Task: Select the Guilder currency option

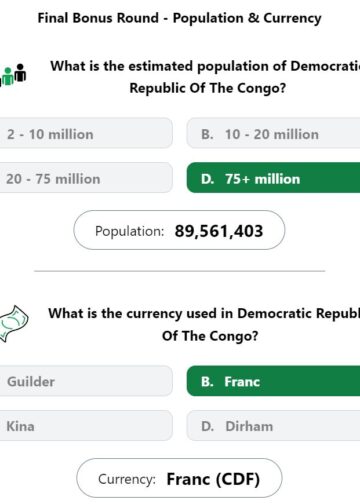Action: tap(86, 381)
